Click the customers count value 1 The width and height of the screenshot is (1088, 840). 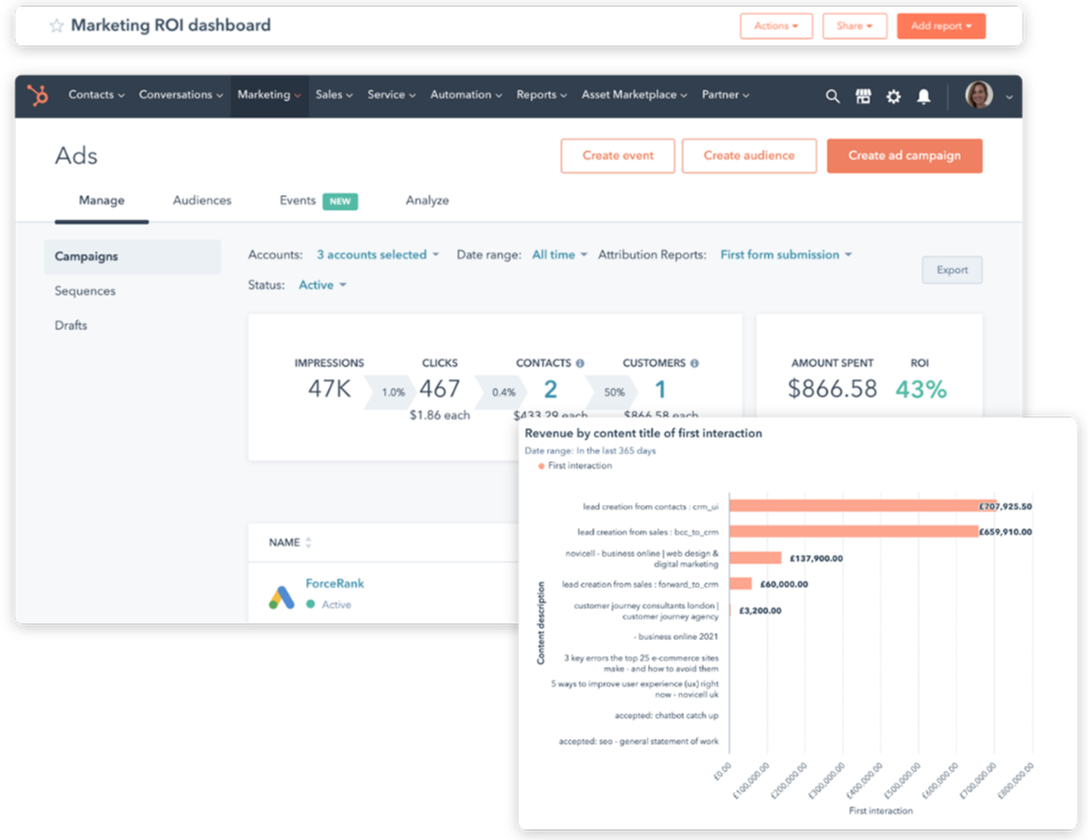click(x=661, y=390)
